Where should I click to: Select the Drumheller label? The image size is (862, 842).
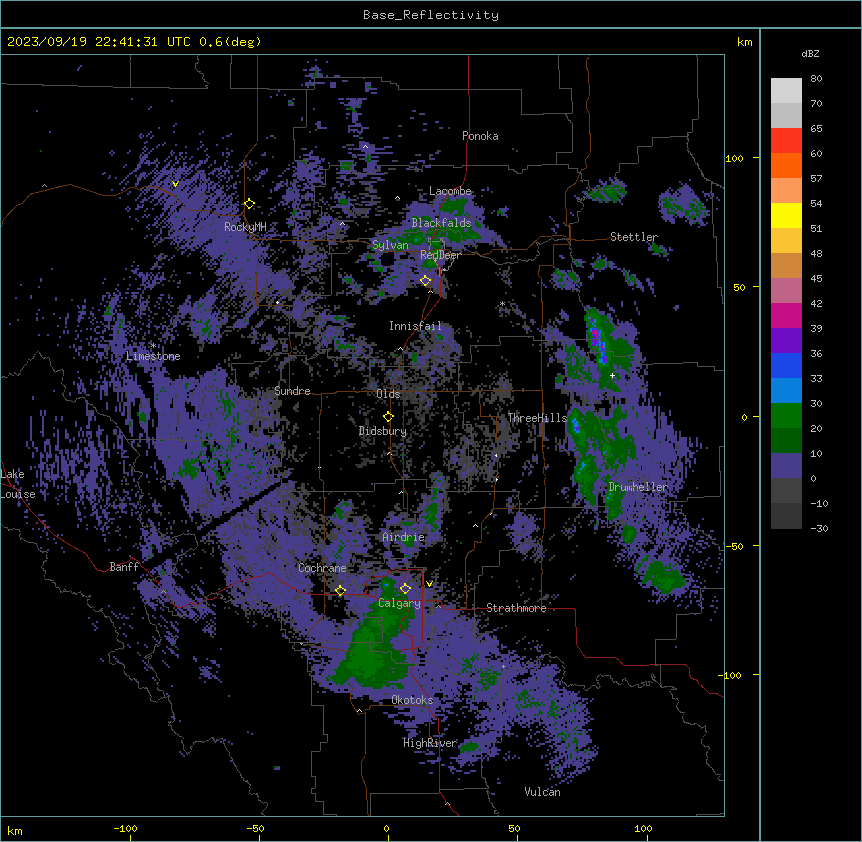point(638,487)
